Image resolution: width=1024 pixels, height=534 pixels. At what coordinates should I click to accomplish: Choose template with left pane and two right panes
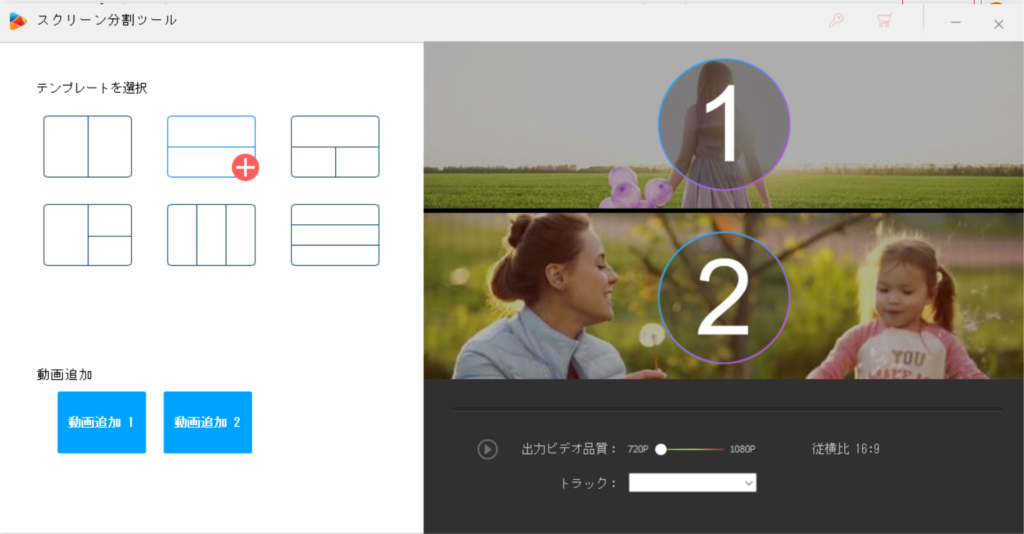coord(87,235)
